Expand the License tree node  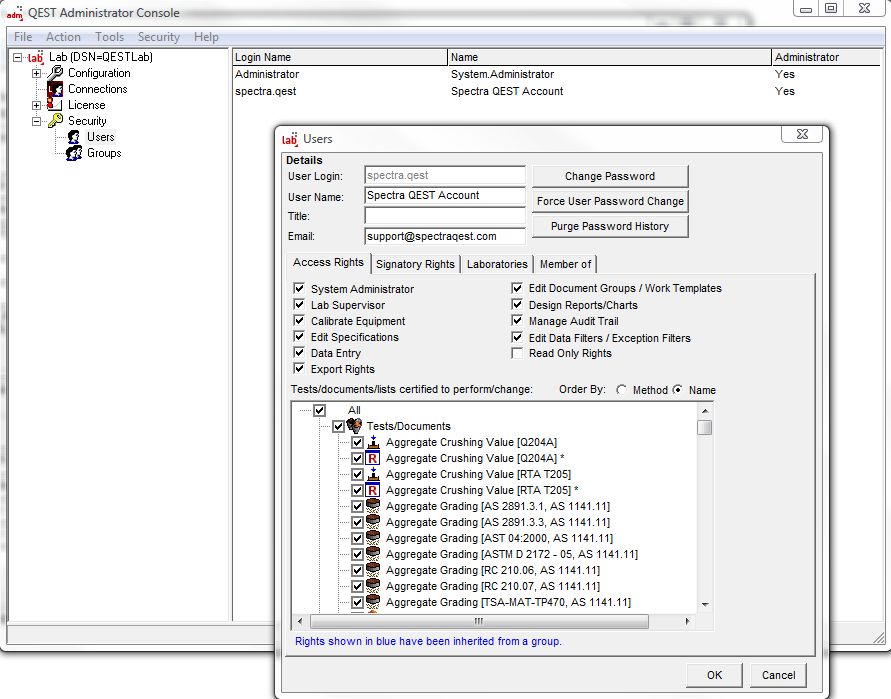click(37, 105)
